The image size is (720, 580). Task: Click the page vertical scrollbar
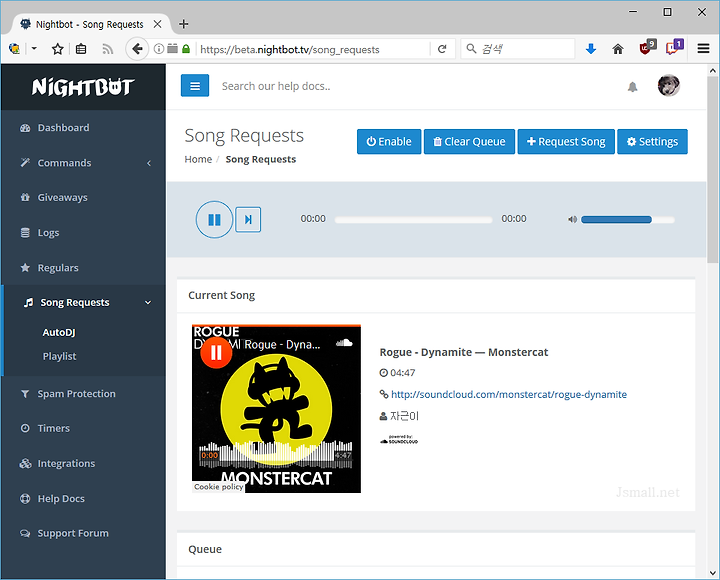click(712, 170)
